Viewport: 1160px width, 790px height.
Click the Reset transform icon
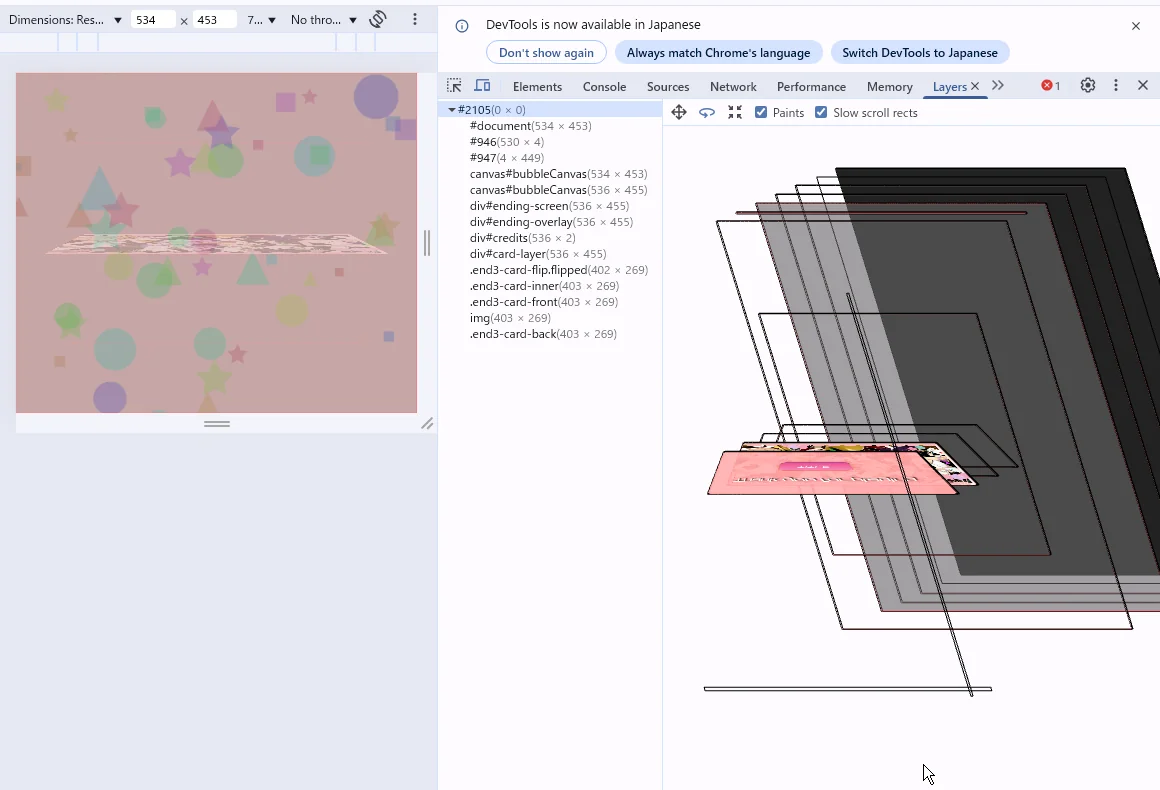tap(735, 113)
